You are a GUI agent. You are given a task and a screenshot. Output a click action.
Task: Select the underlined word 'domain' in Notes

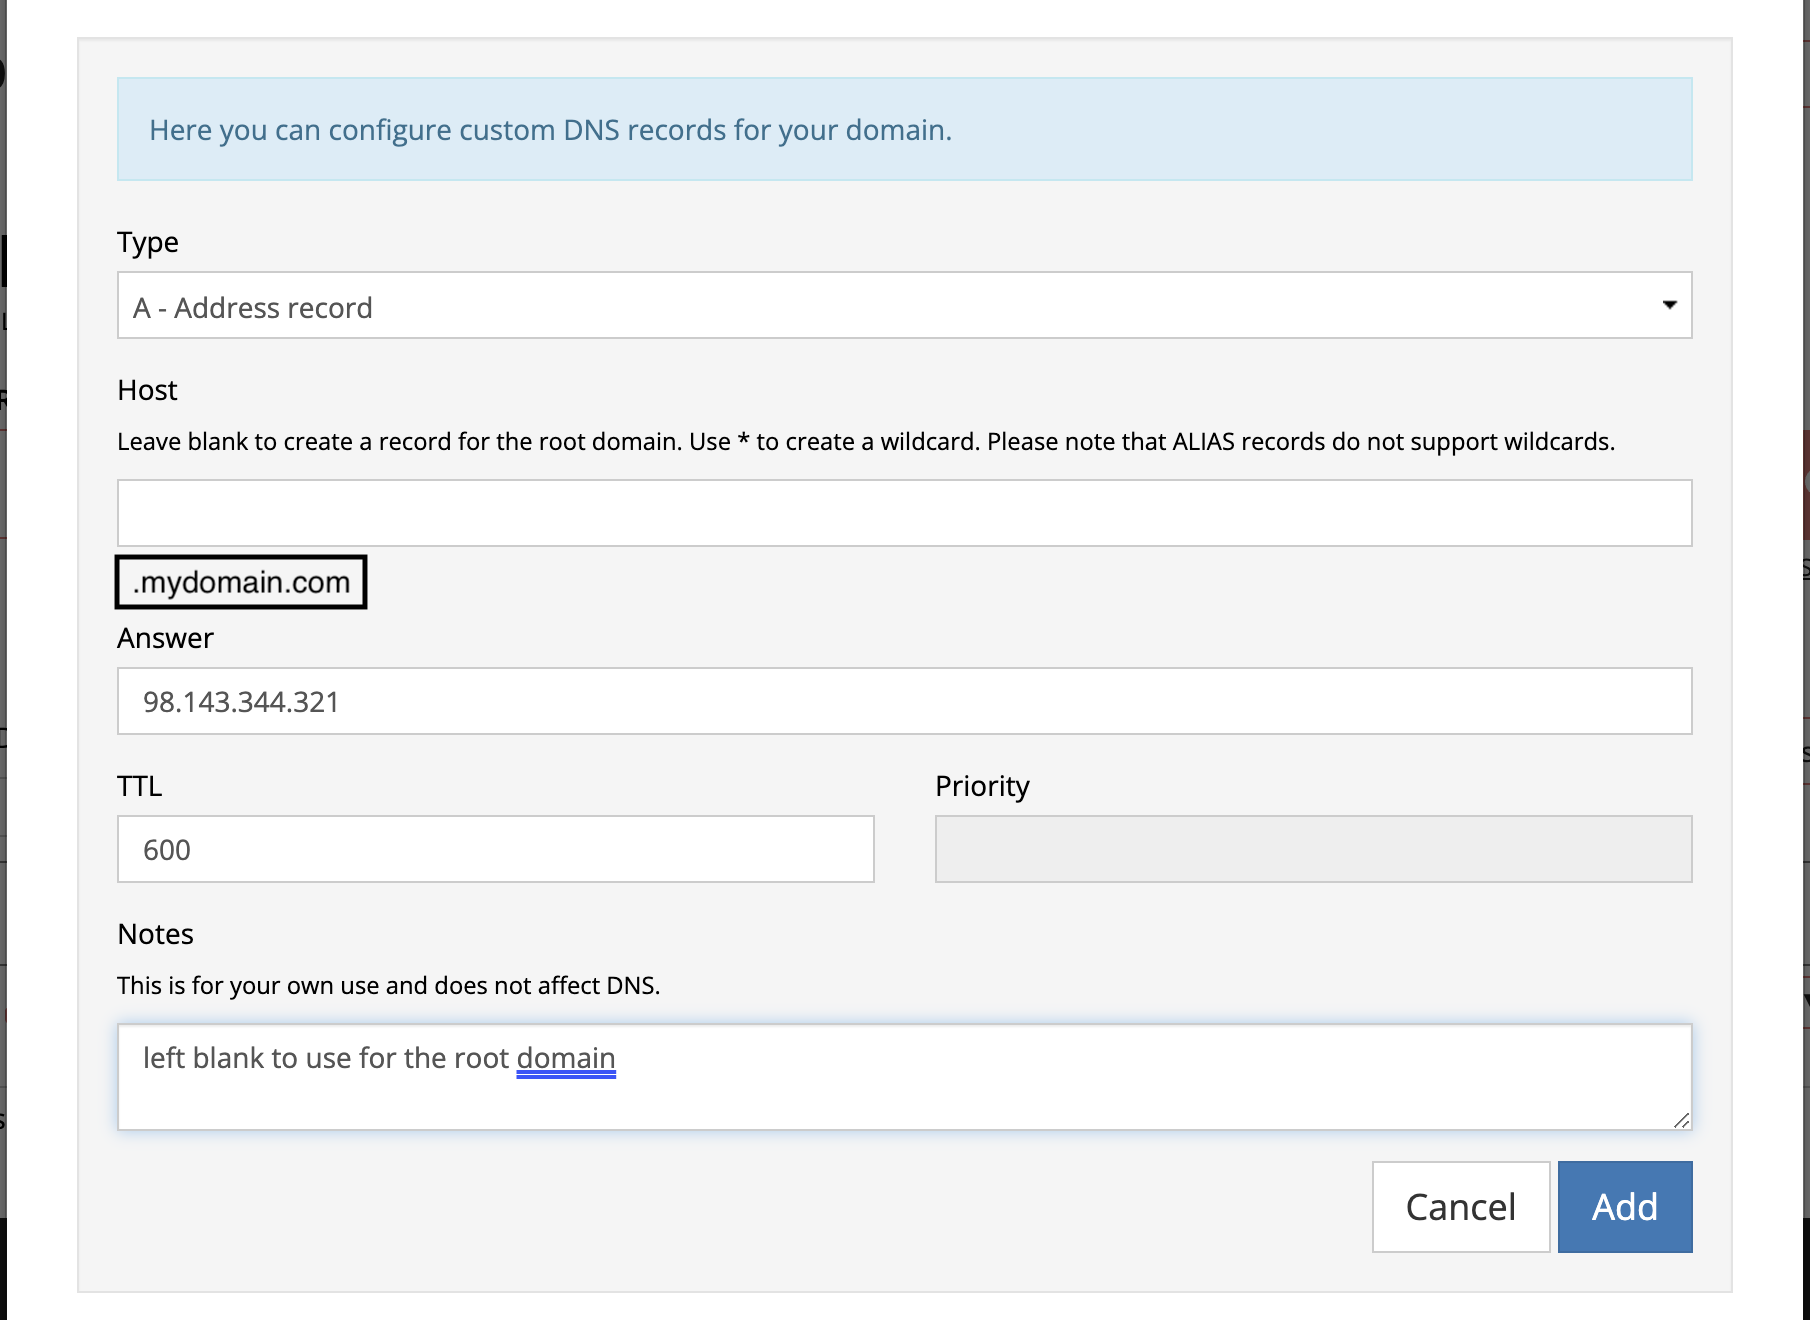[565, 1057]
